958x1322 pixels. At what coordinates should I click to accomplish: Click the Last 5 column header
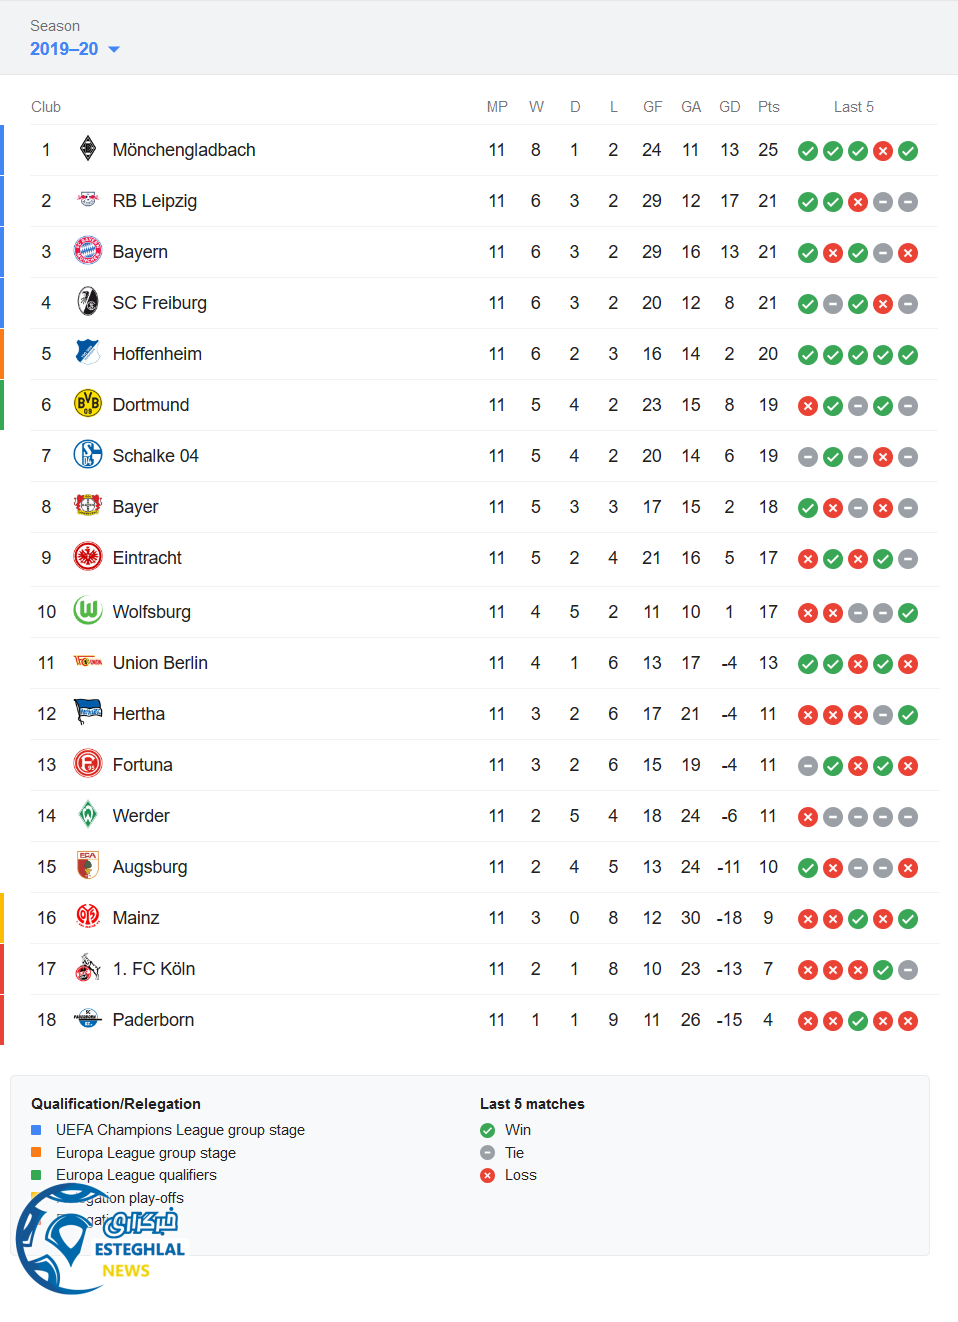coord(854,107)
